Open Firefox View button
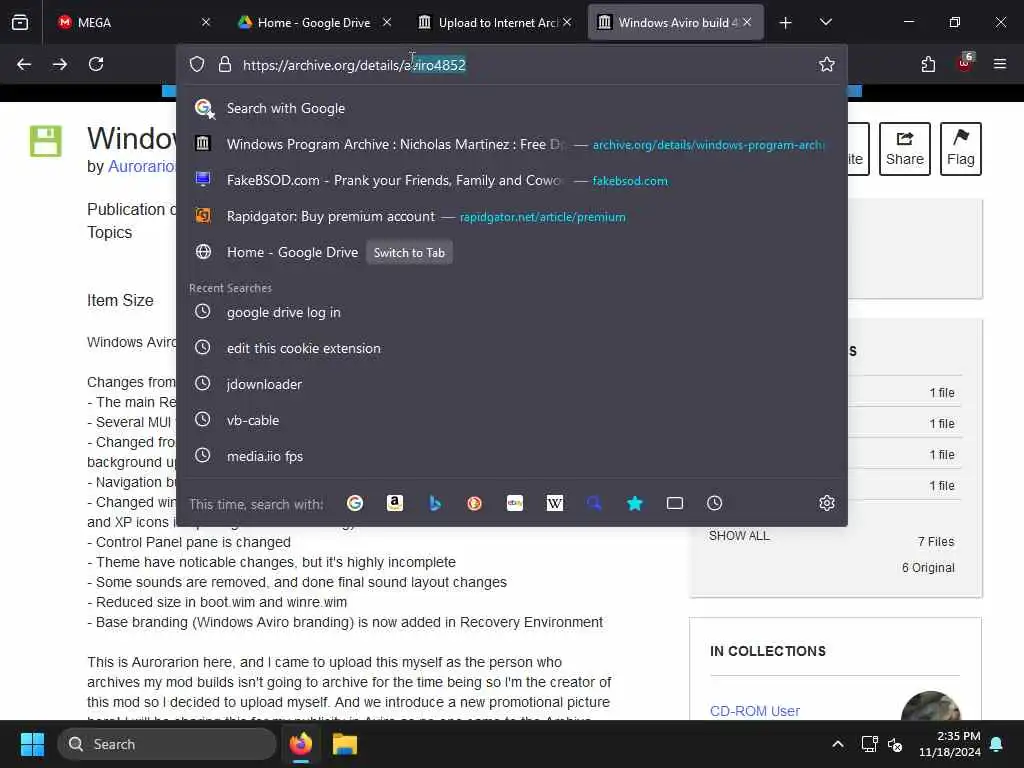The width and height of the screenshot is (1024, 768). pyautogui.click(x=20, y=22)
